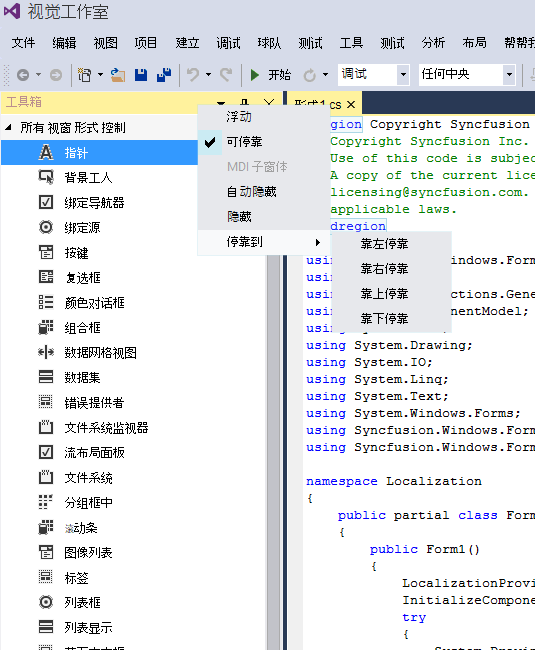Click the save all icon

pos(164,75)
